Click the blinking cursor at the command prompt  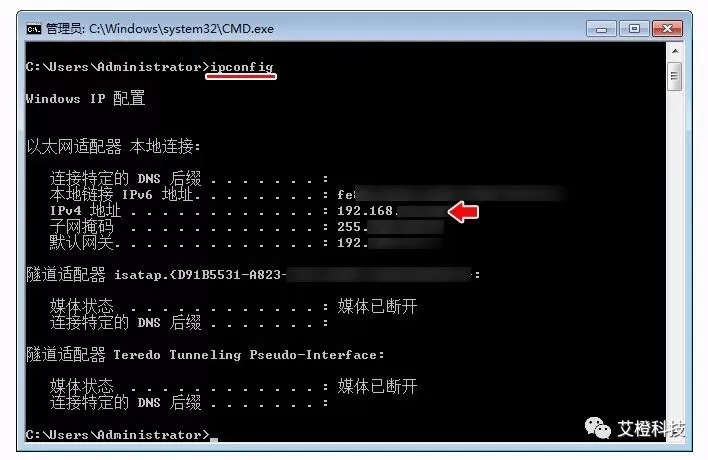(x=214, y=440)
